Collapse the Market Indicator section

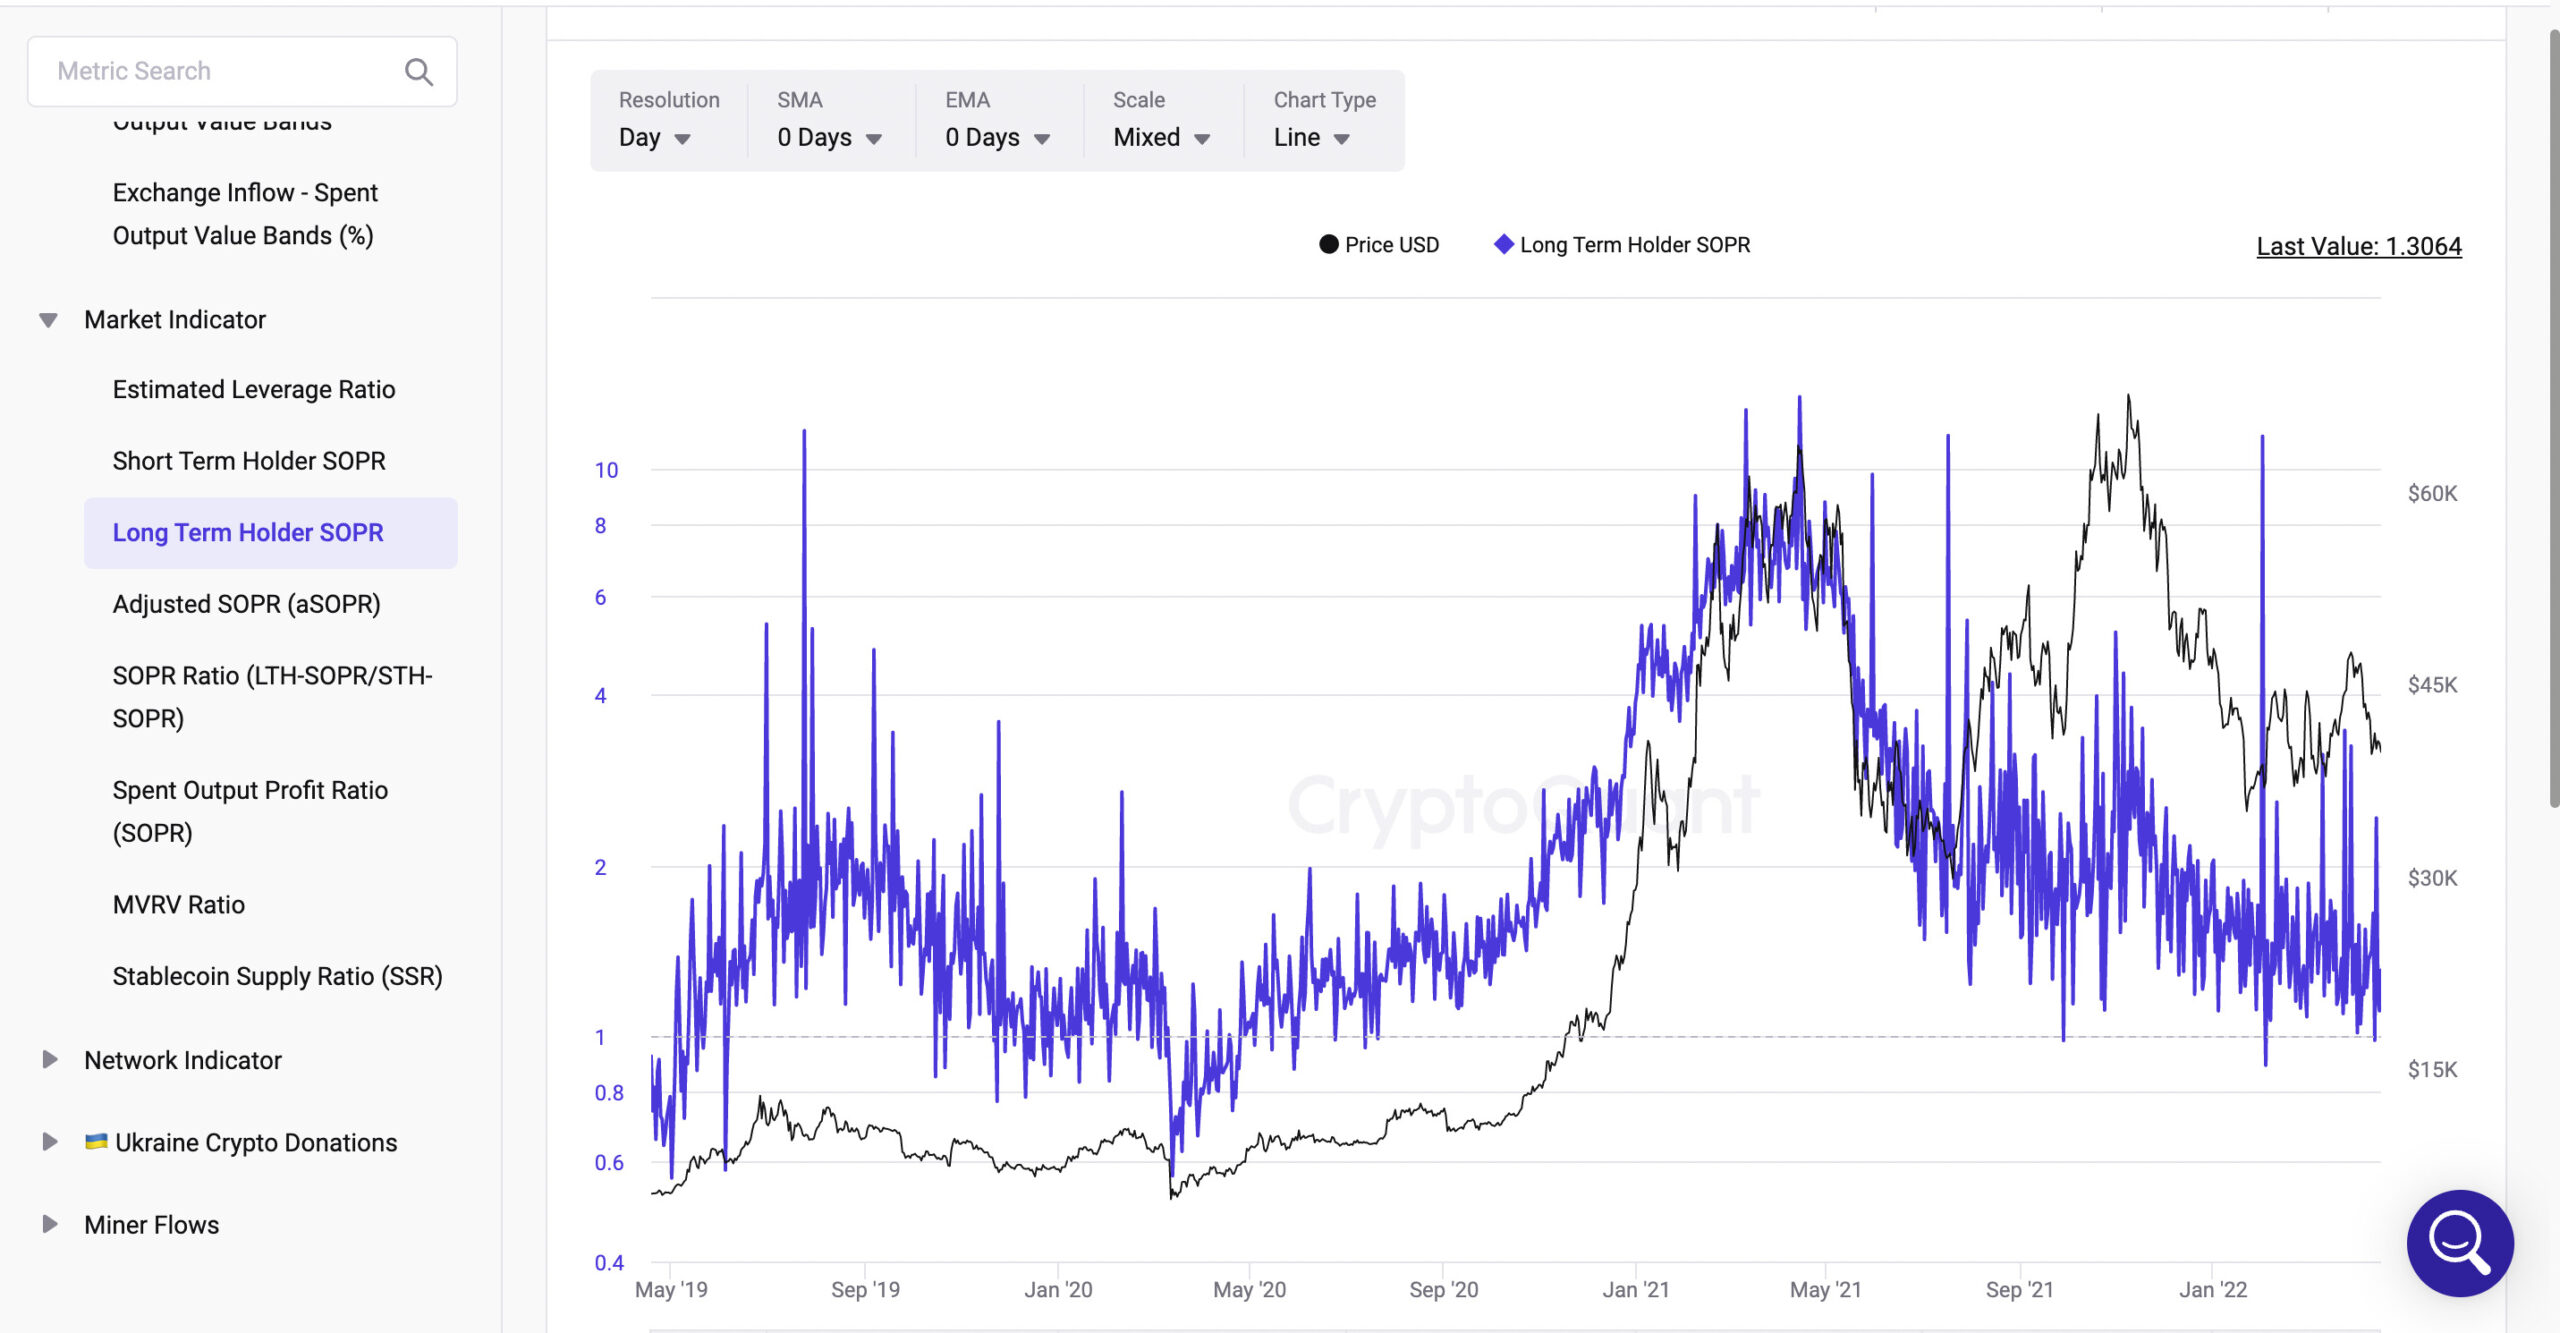(48, 320)
